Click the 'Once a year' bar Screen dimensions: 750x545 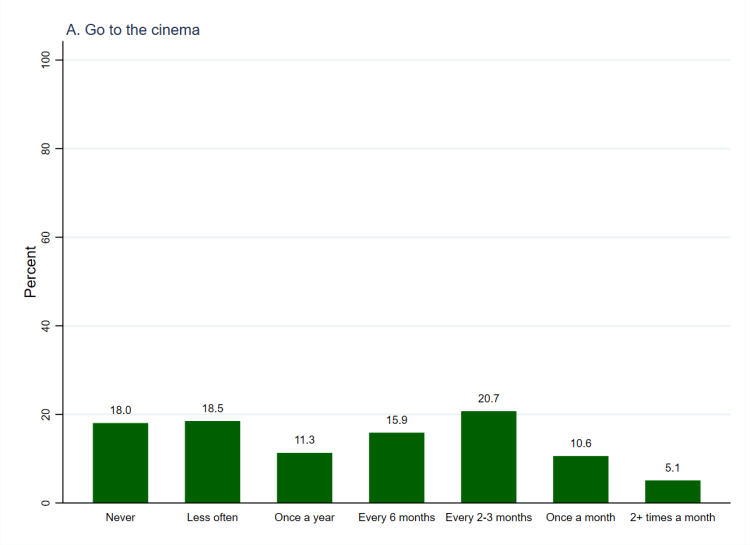(x=304, y=478)
